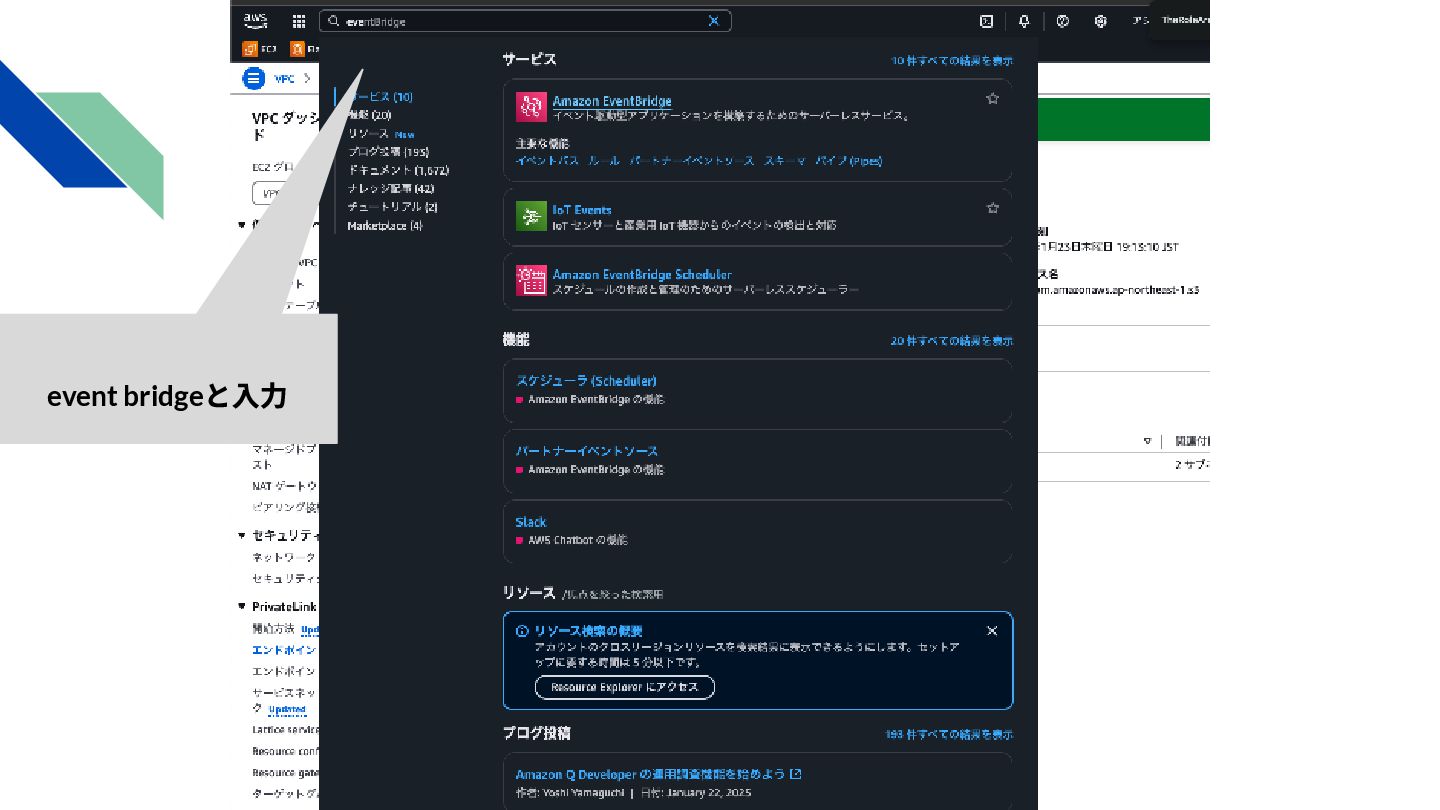Open Amazon EventBridge Scheduler link
This screenshot has height=810, width=1440.
tap(642, 274)
